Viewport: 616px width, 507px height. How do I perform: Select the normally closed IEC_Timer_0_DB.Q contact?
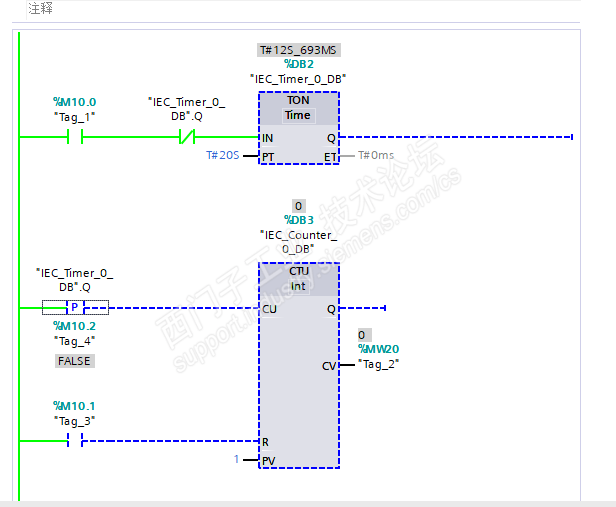pyautogui.click(x=187, y=137)
